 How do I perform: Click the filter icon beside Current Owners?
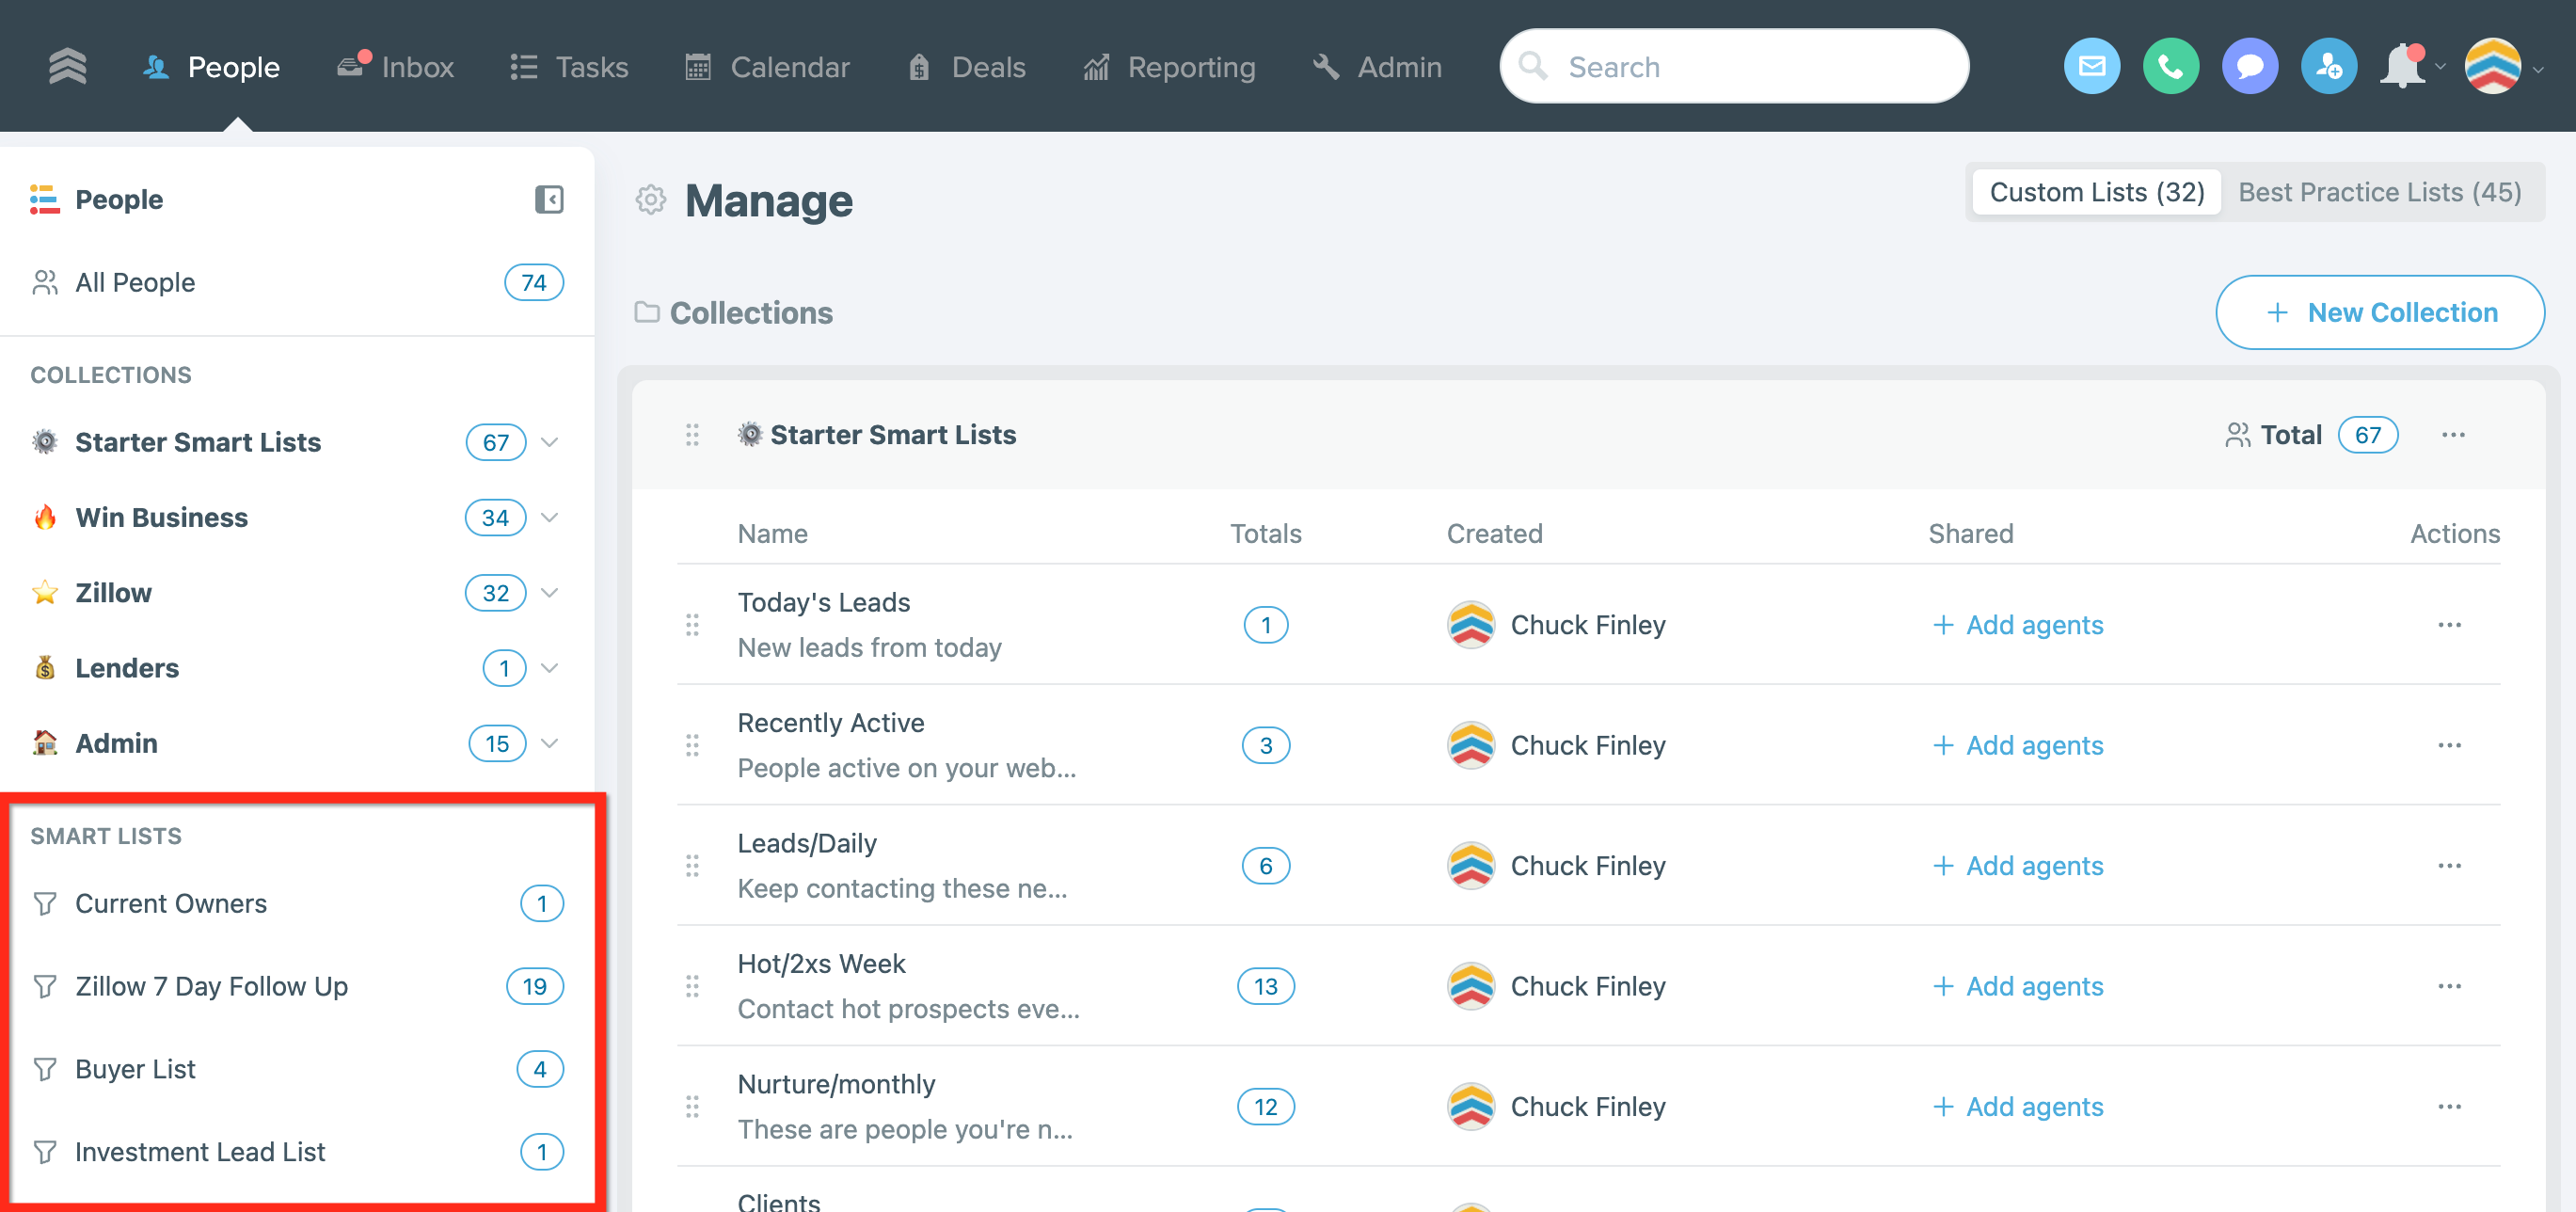45,904
